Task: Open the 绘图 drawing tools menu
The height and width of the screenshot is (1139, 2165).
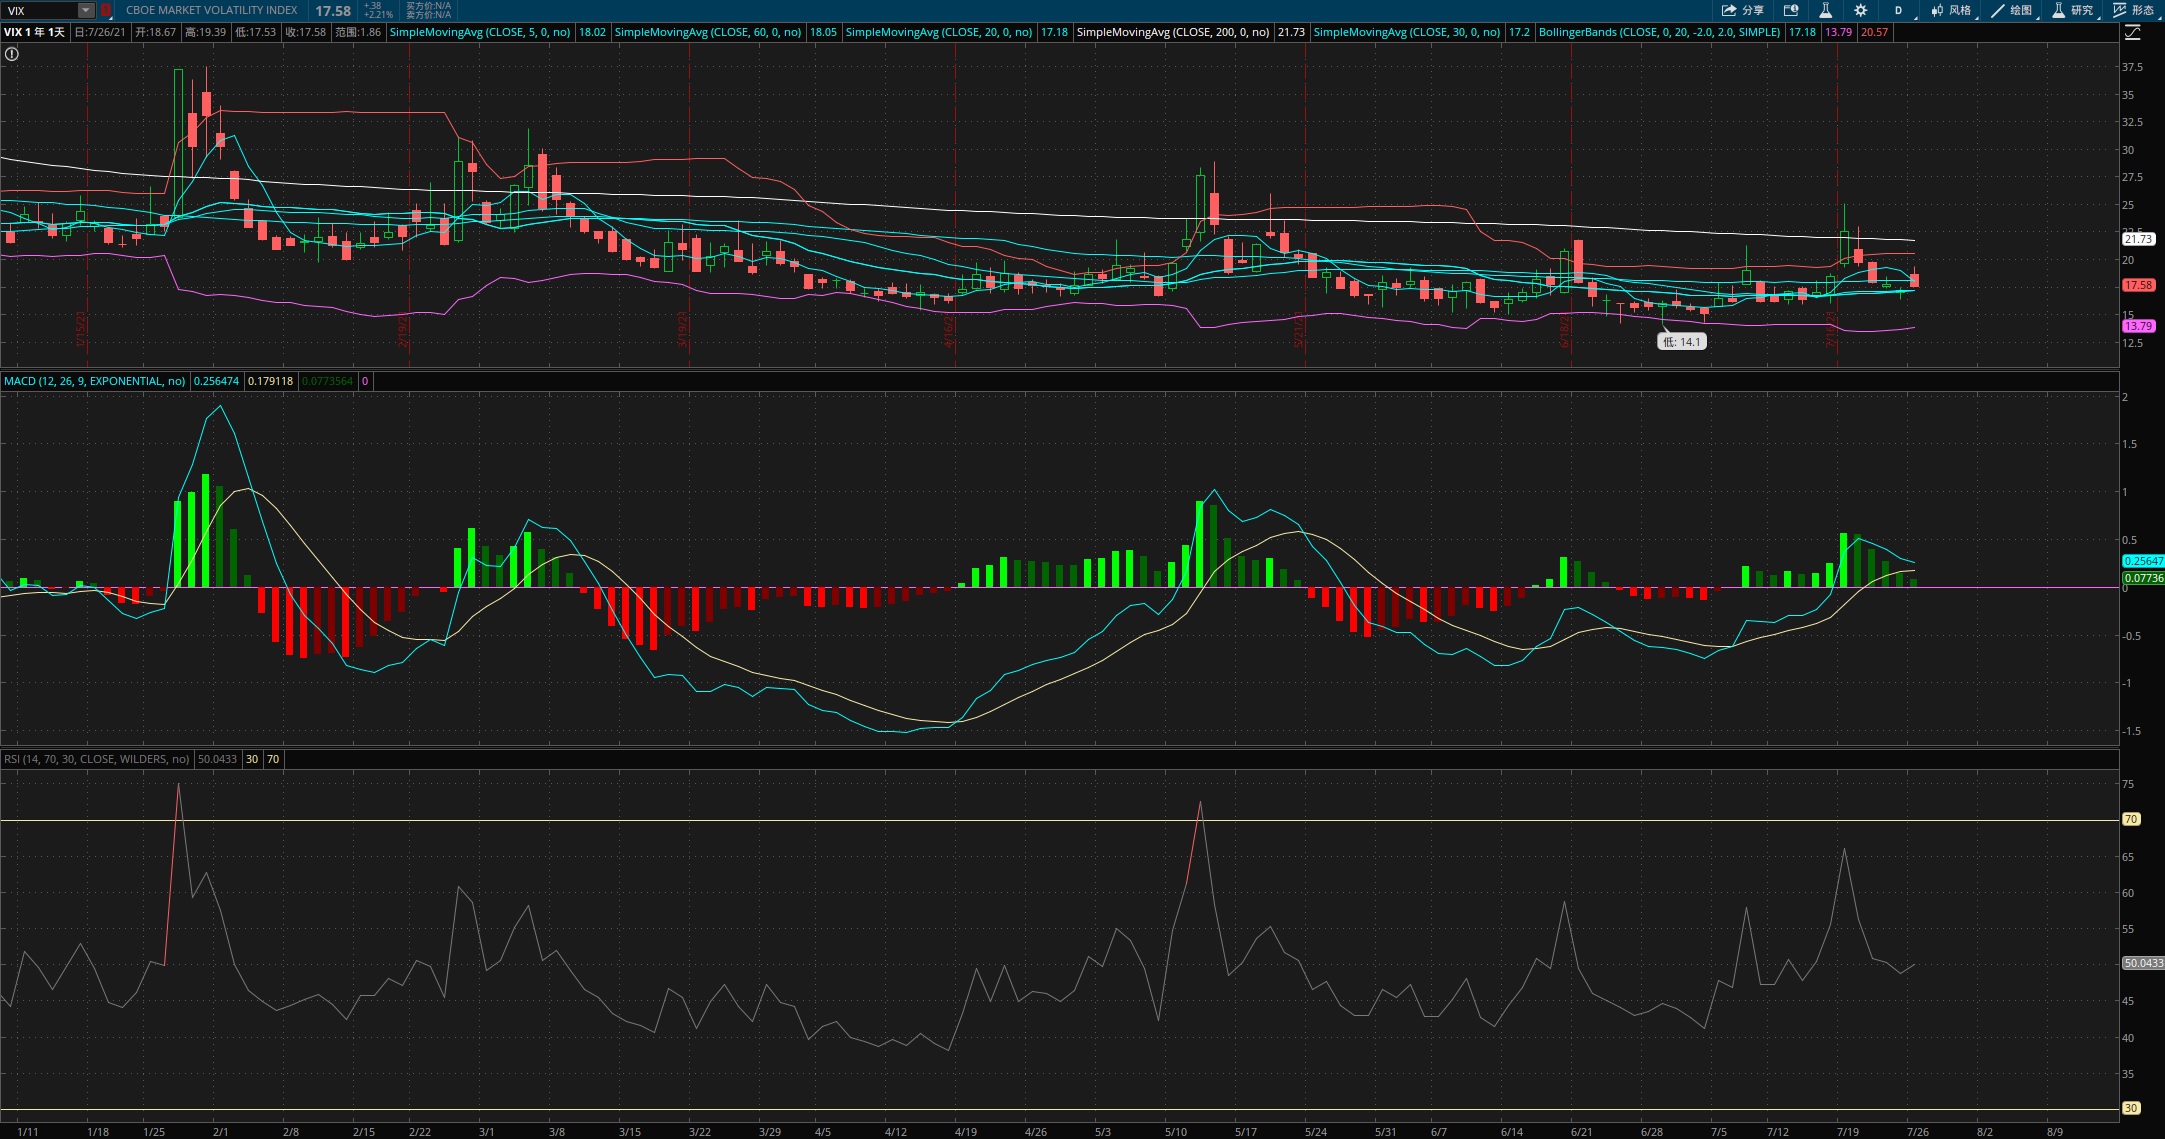Action: coord(2012,10)
